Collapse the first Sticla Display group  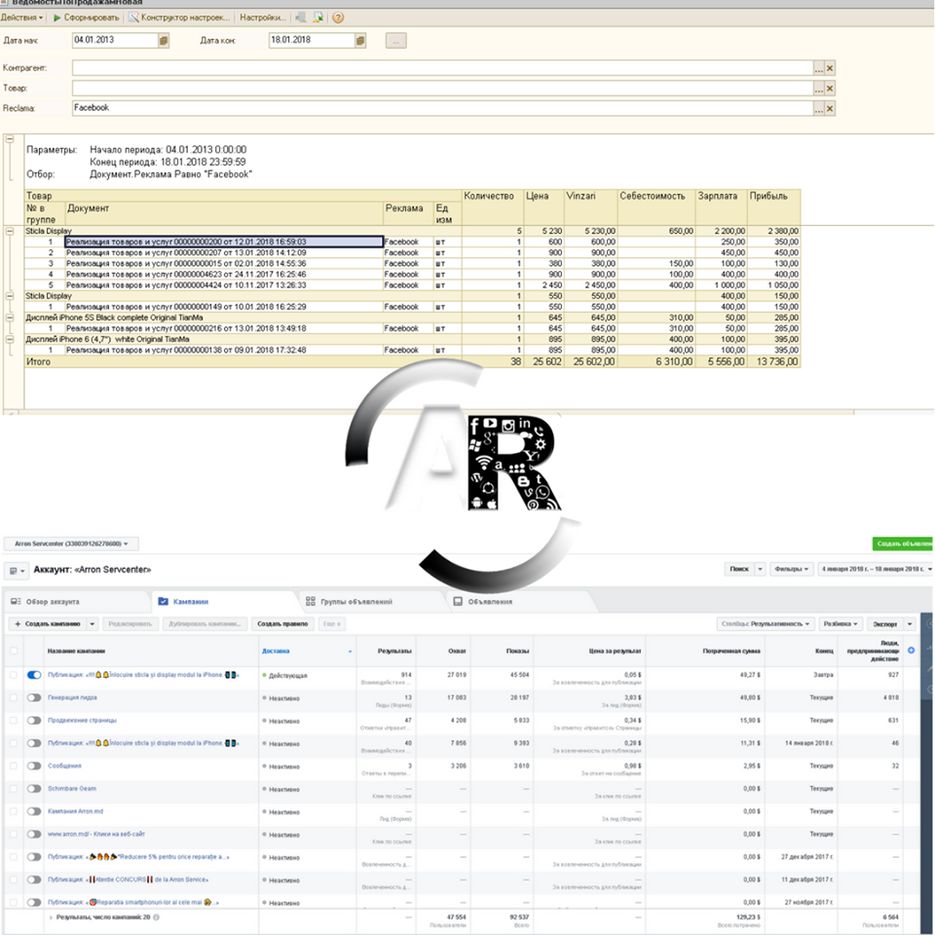[x=10, y=231]
